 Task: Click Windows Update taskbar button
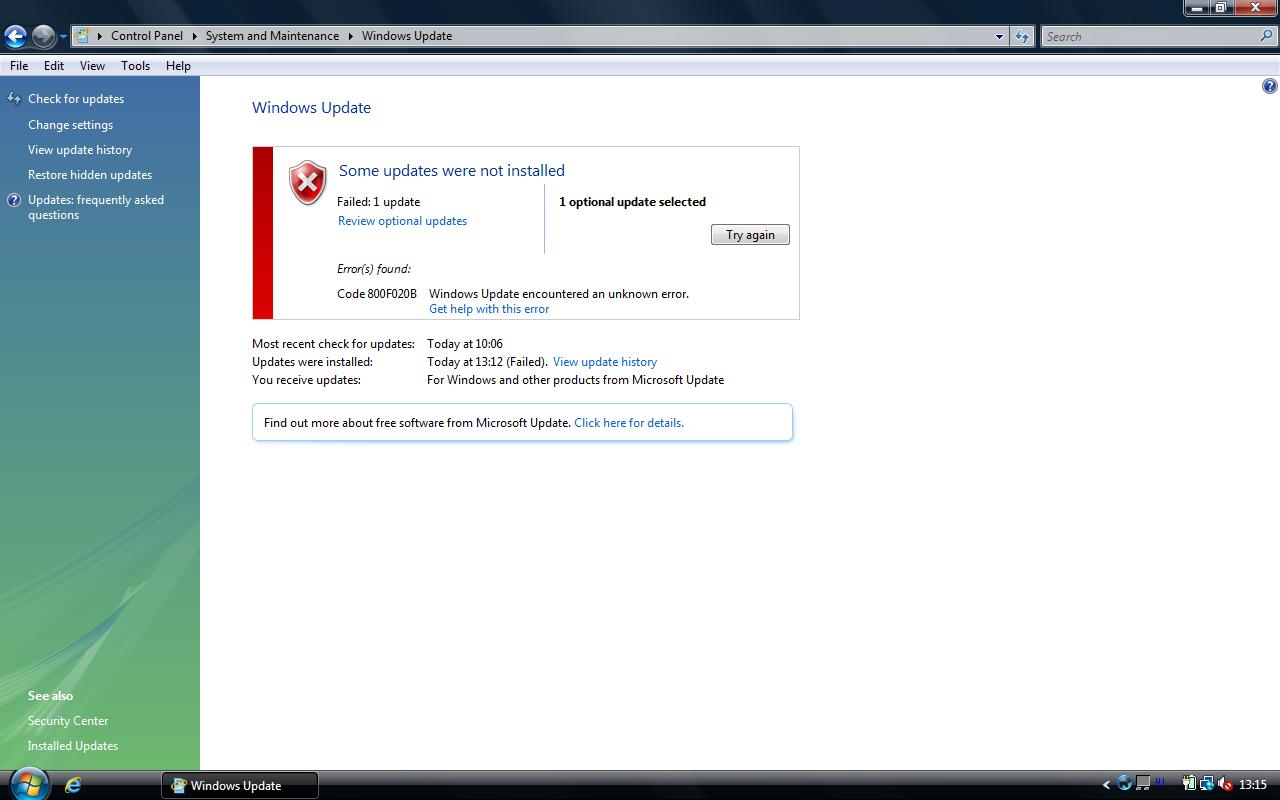point(240,785)
